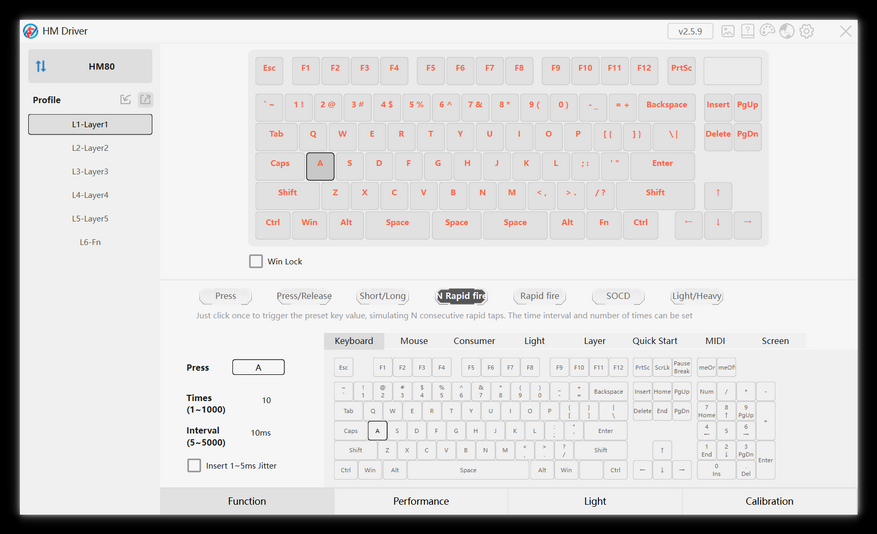The image size is (877, 534).
Task: Open the help manual book icon
Action: tap(748, 31)
